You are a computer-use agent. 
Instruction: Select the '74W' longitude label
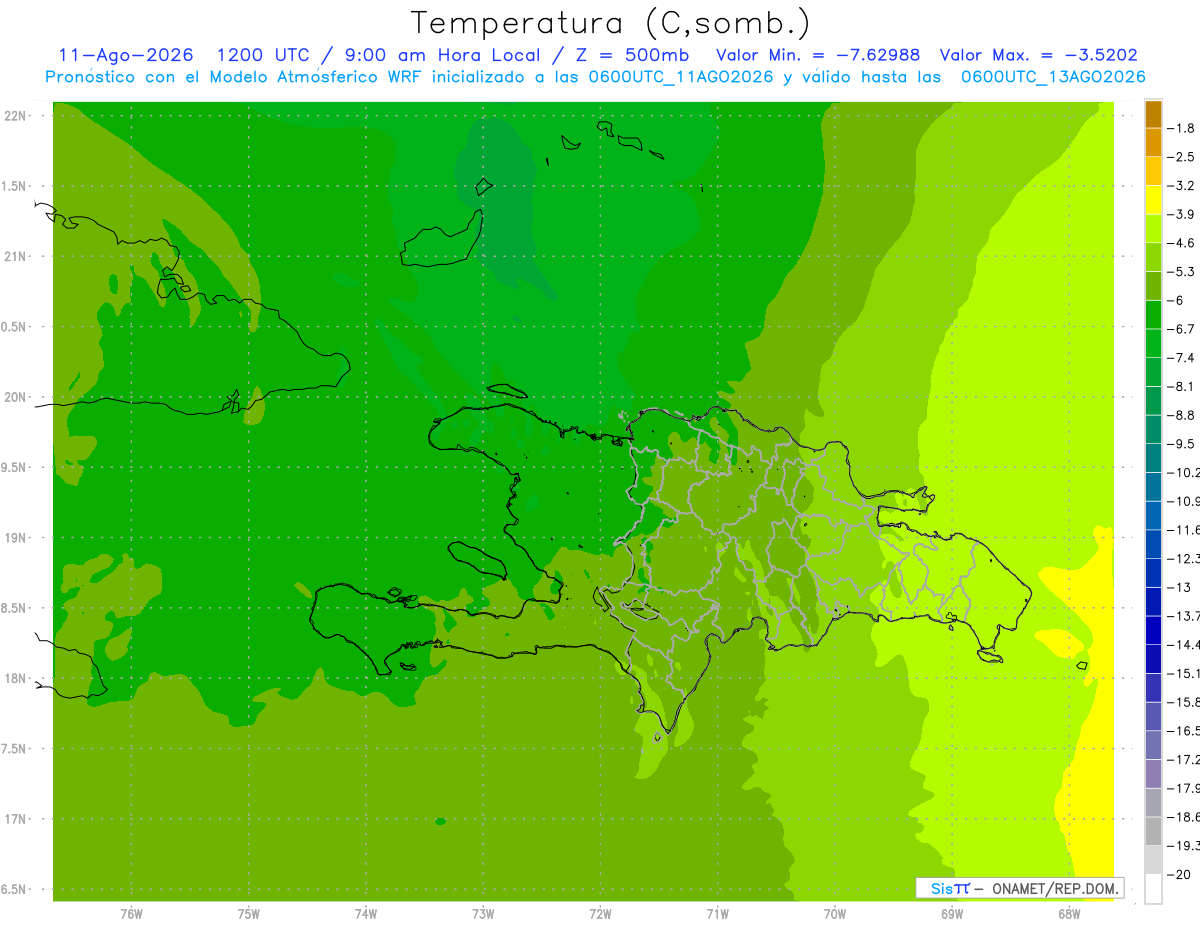pos(366,914)
